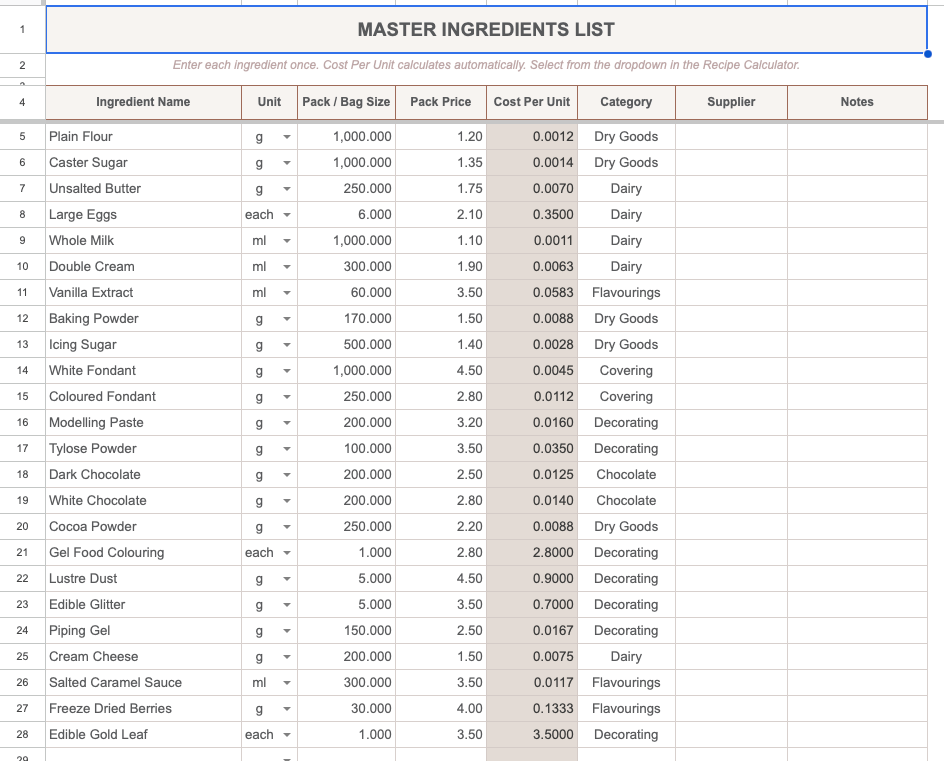Screen dimensions: 944x761
Task: Select cost per unit 0.3500
Action: (532, 215)
